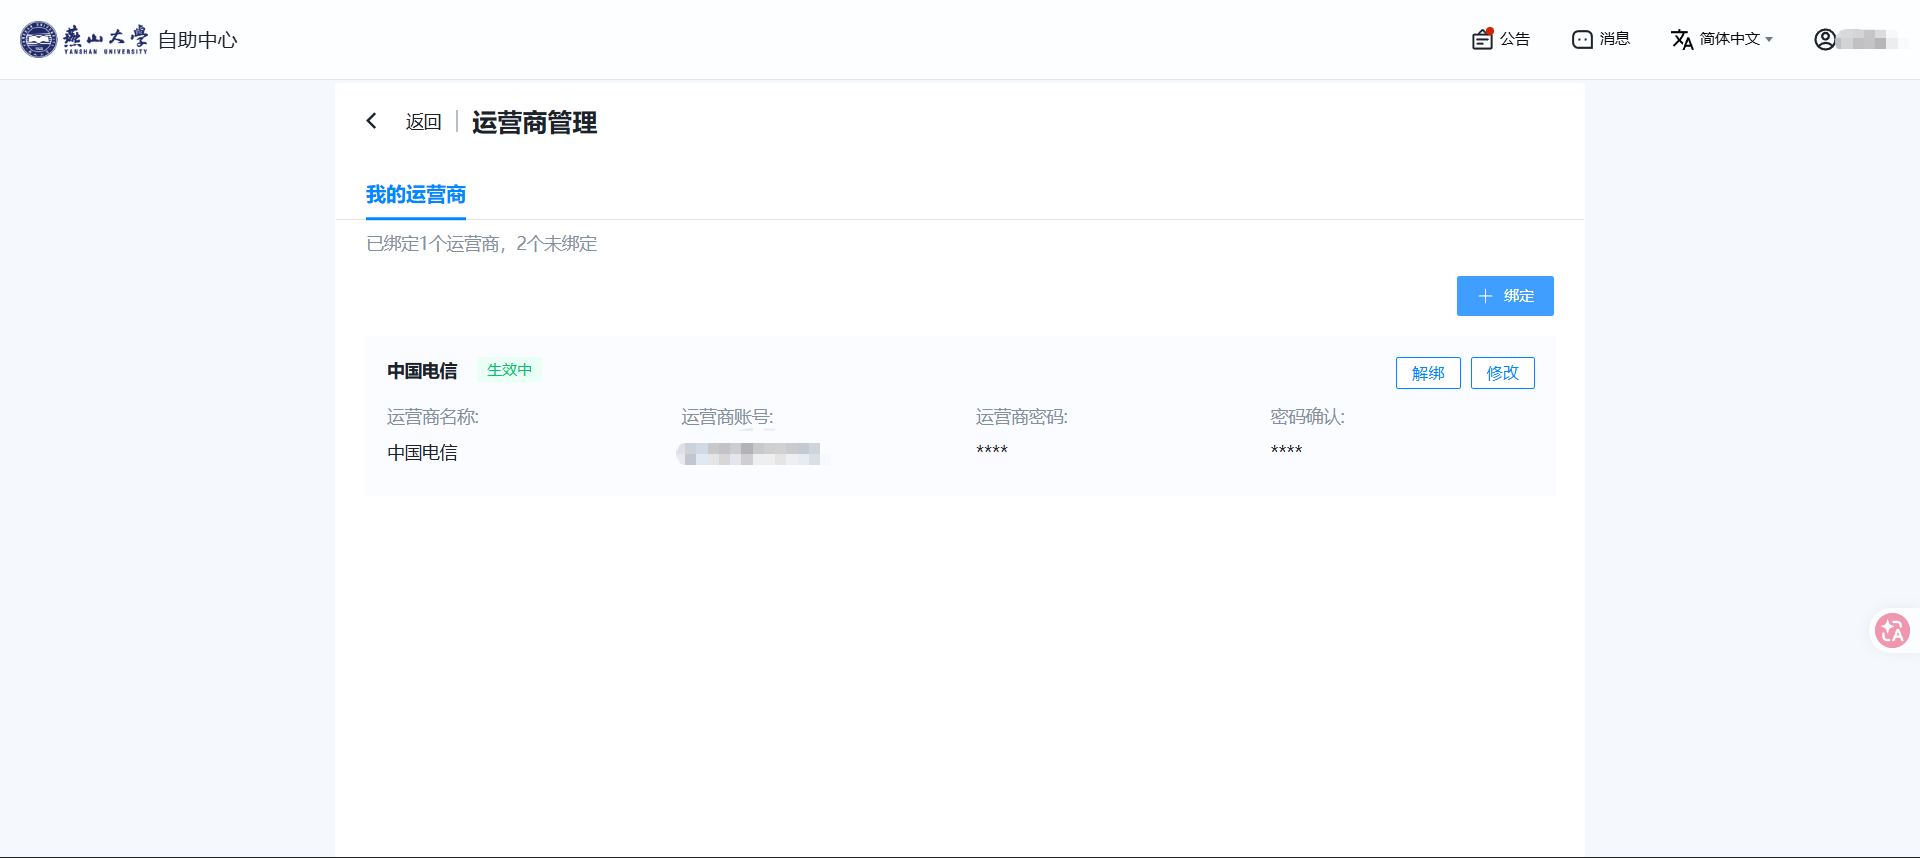Click the 绑定 button
This screenshot has width=1920, height=858.
coord(1505,296)
